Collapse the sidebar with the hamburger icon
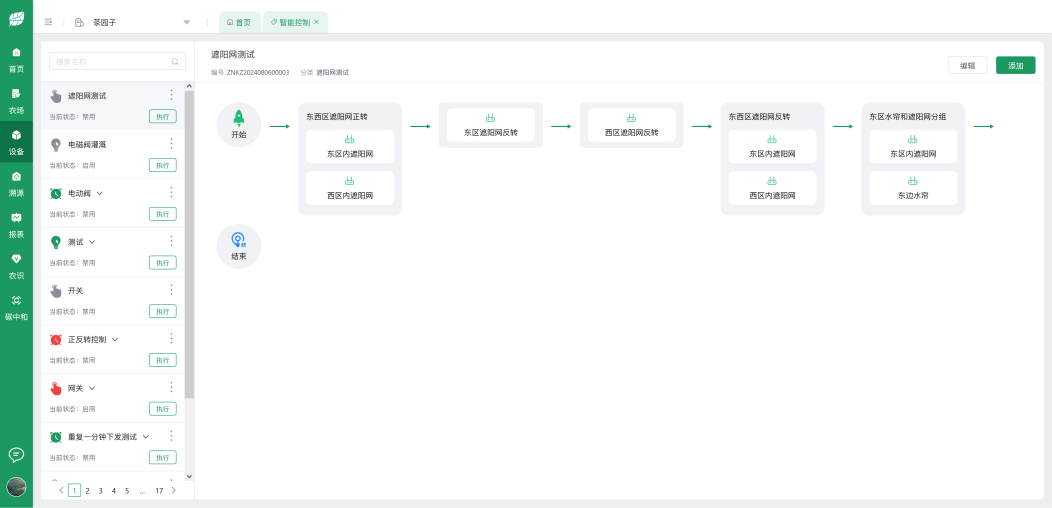 tap(48, 22)
